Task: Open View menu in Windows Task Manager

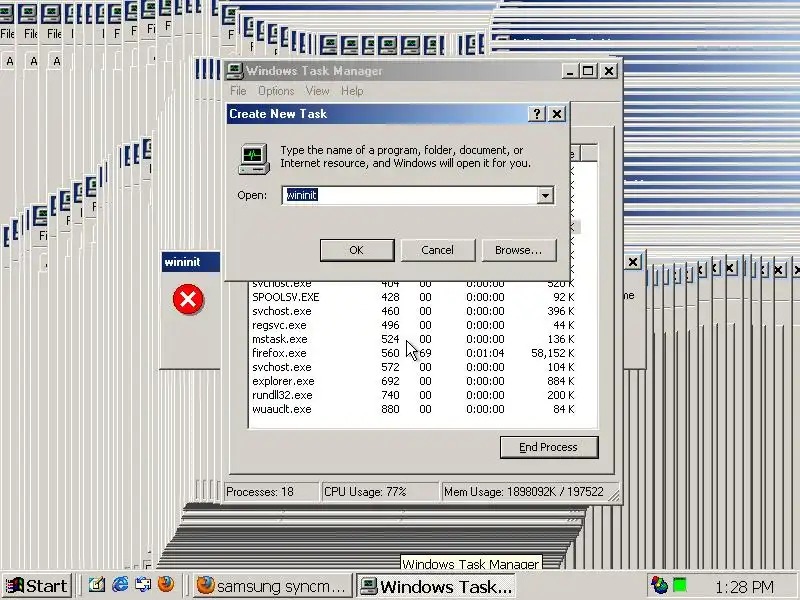Action: pyautogui.click(x=317, y=91)
